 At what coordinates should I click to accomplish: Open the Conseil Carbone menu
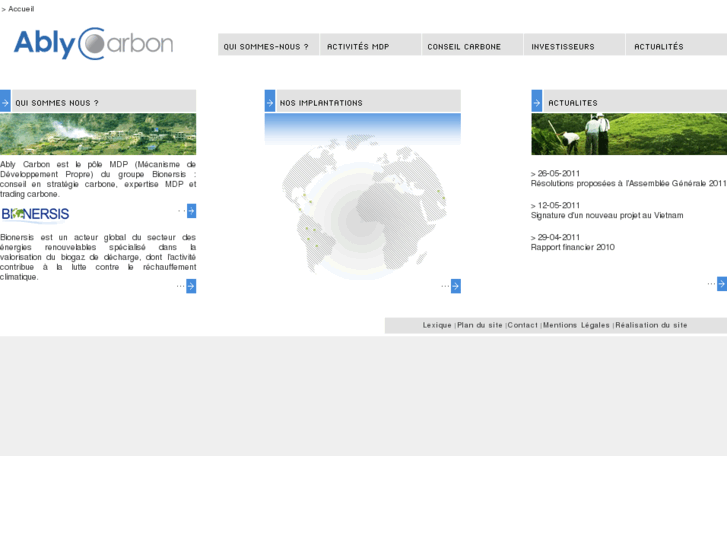click(x=472, y=45)
